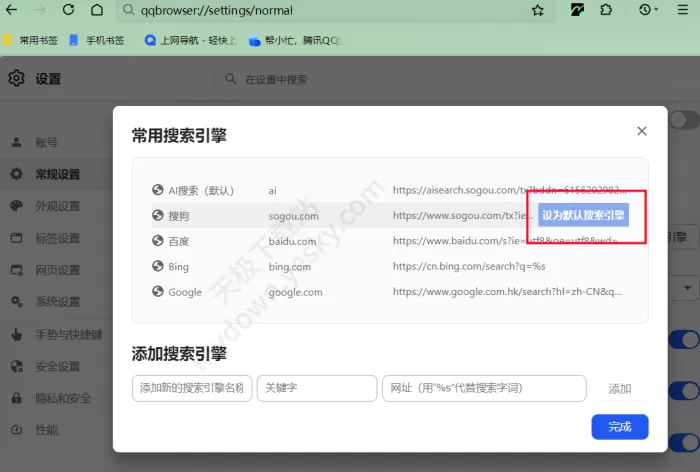Image resolution: width=700 pixels, height=472 pixels.
Task: Open the 常用书签 bookmark folder
Action: click(30, 41)
